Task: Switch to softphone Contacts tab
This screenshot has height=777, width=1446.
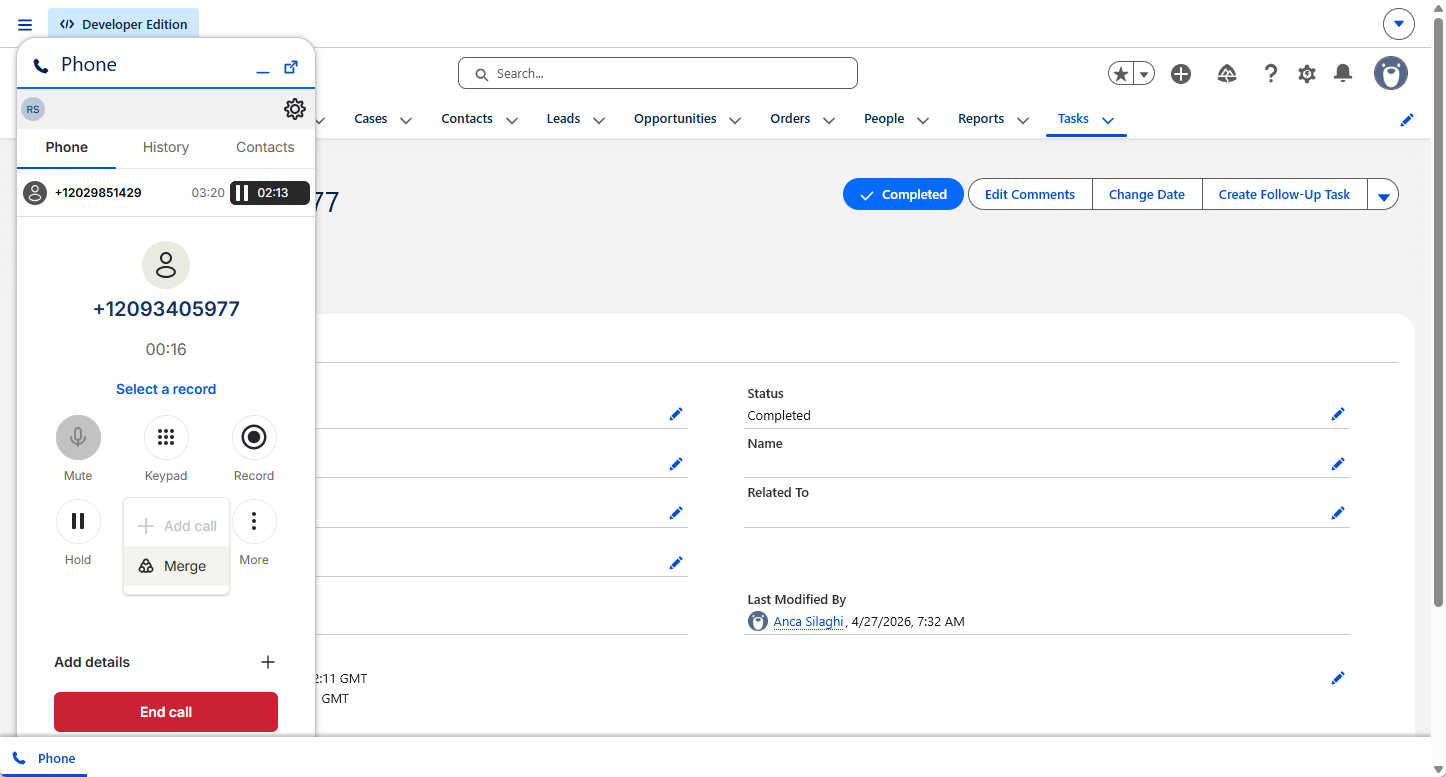Action: click(265, 147)
